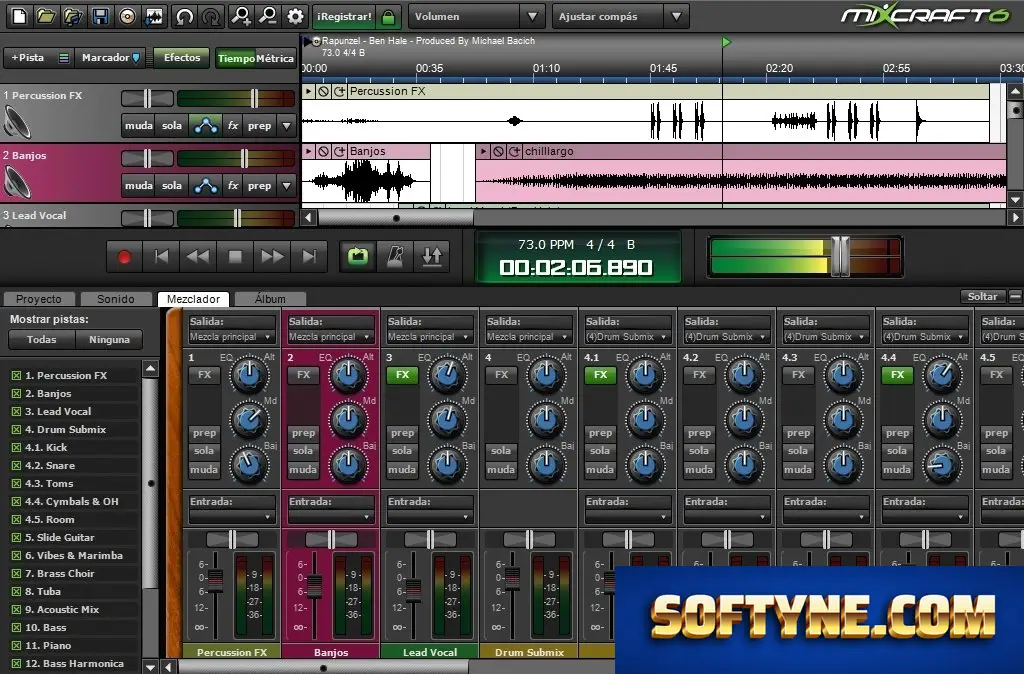Burn to CD disc icon
Screen dimensions: 1024x674
coord(127,16)
